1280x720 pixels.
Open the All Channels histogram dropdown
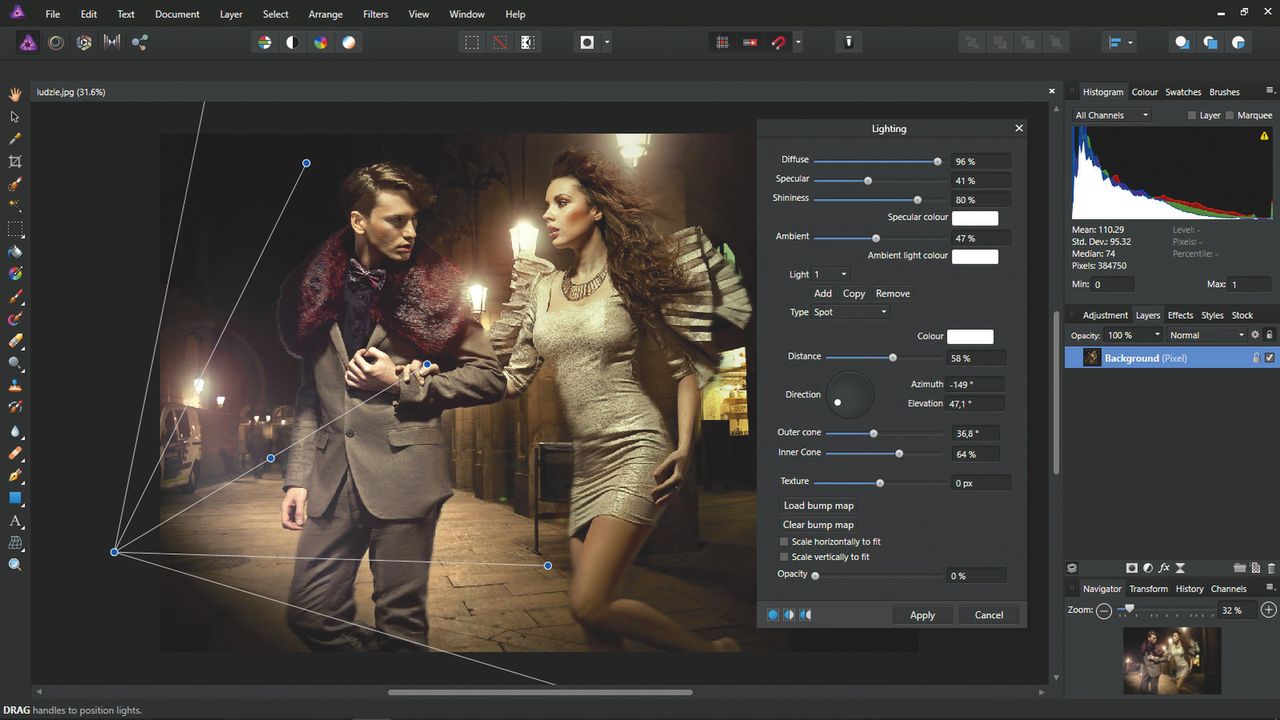point(1111,116)
